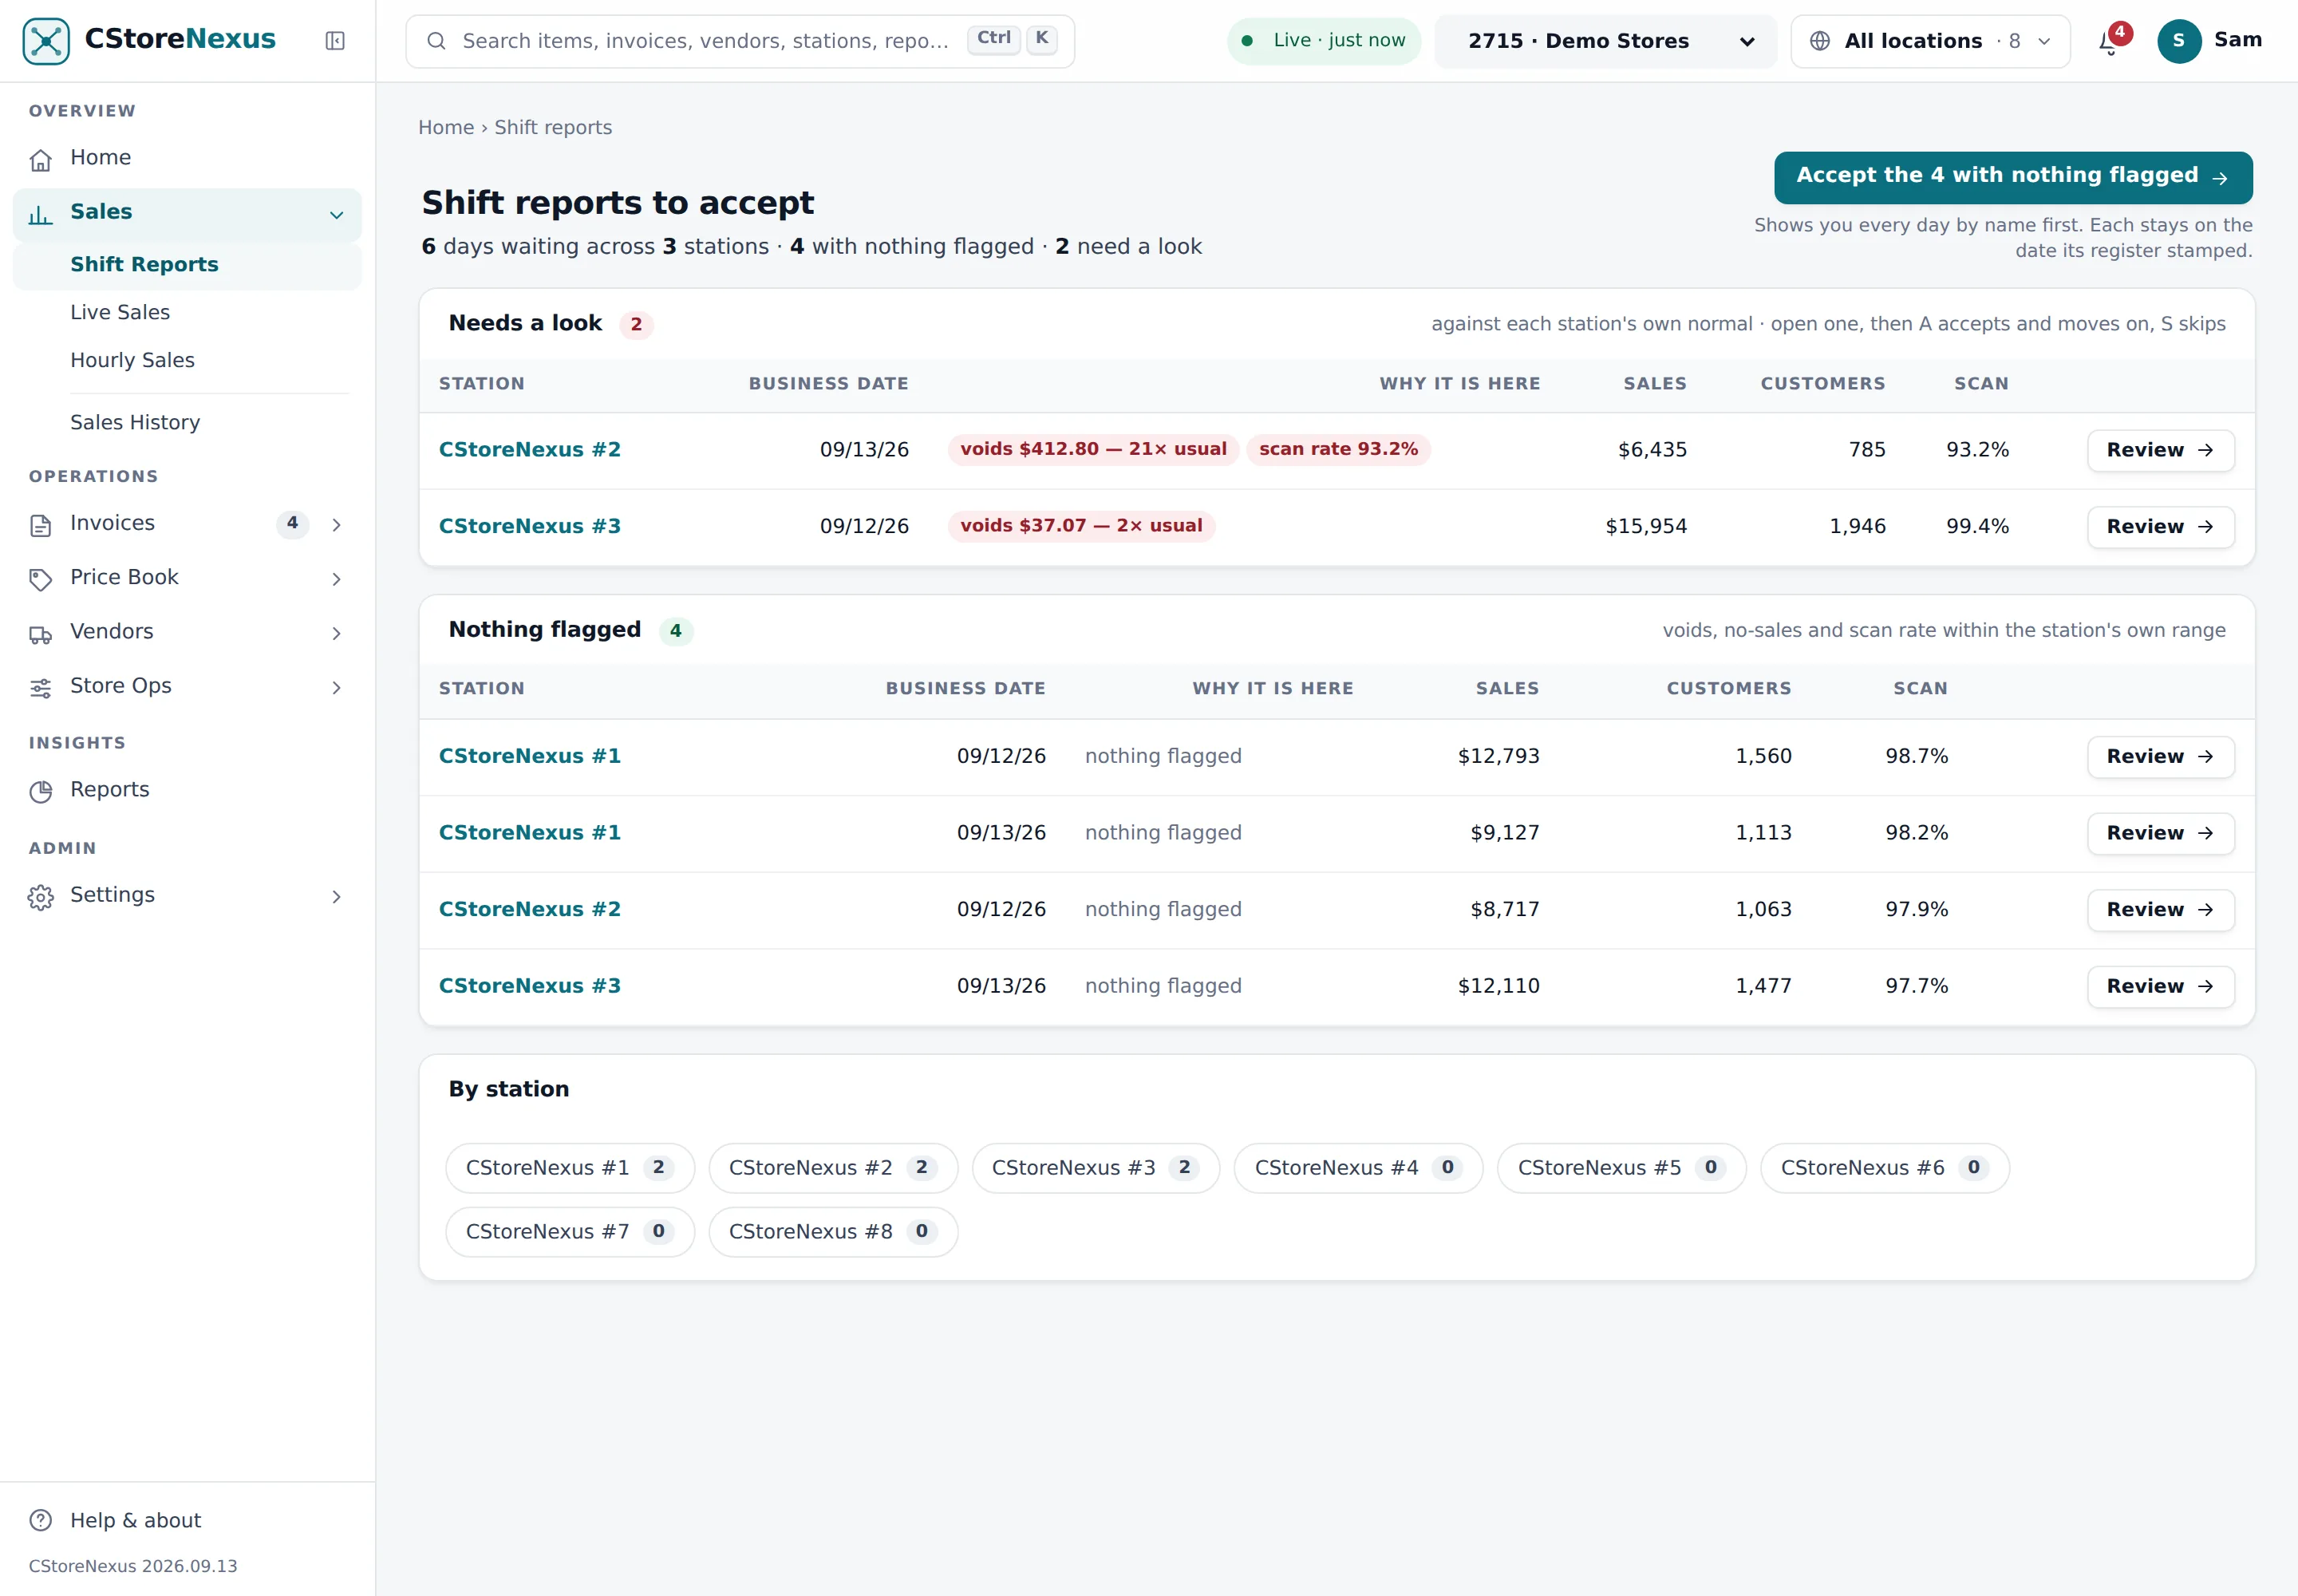Click the search magnifier icon

click(x=436, y=41)
